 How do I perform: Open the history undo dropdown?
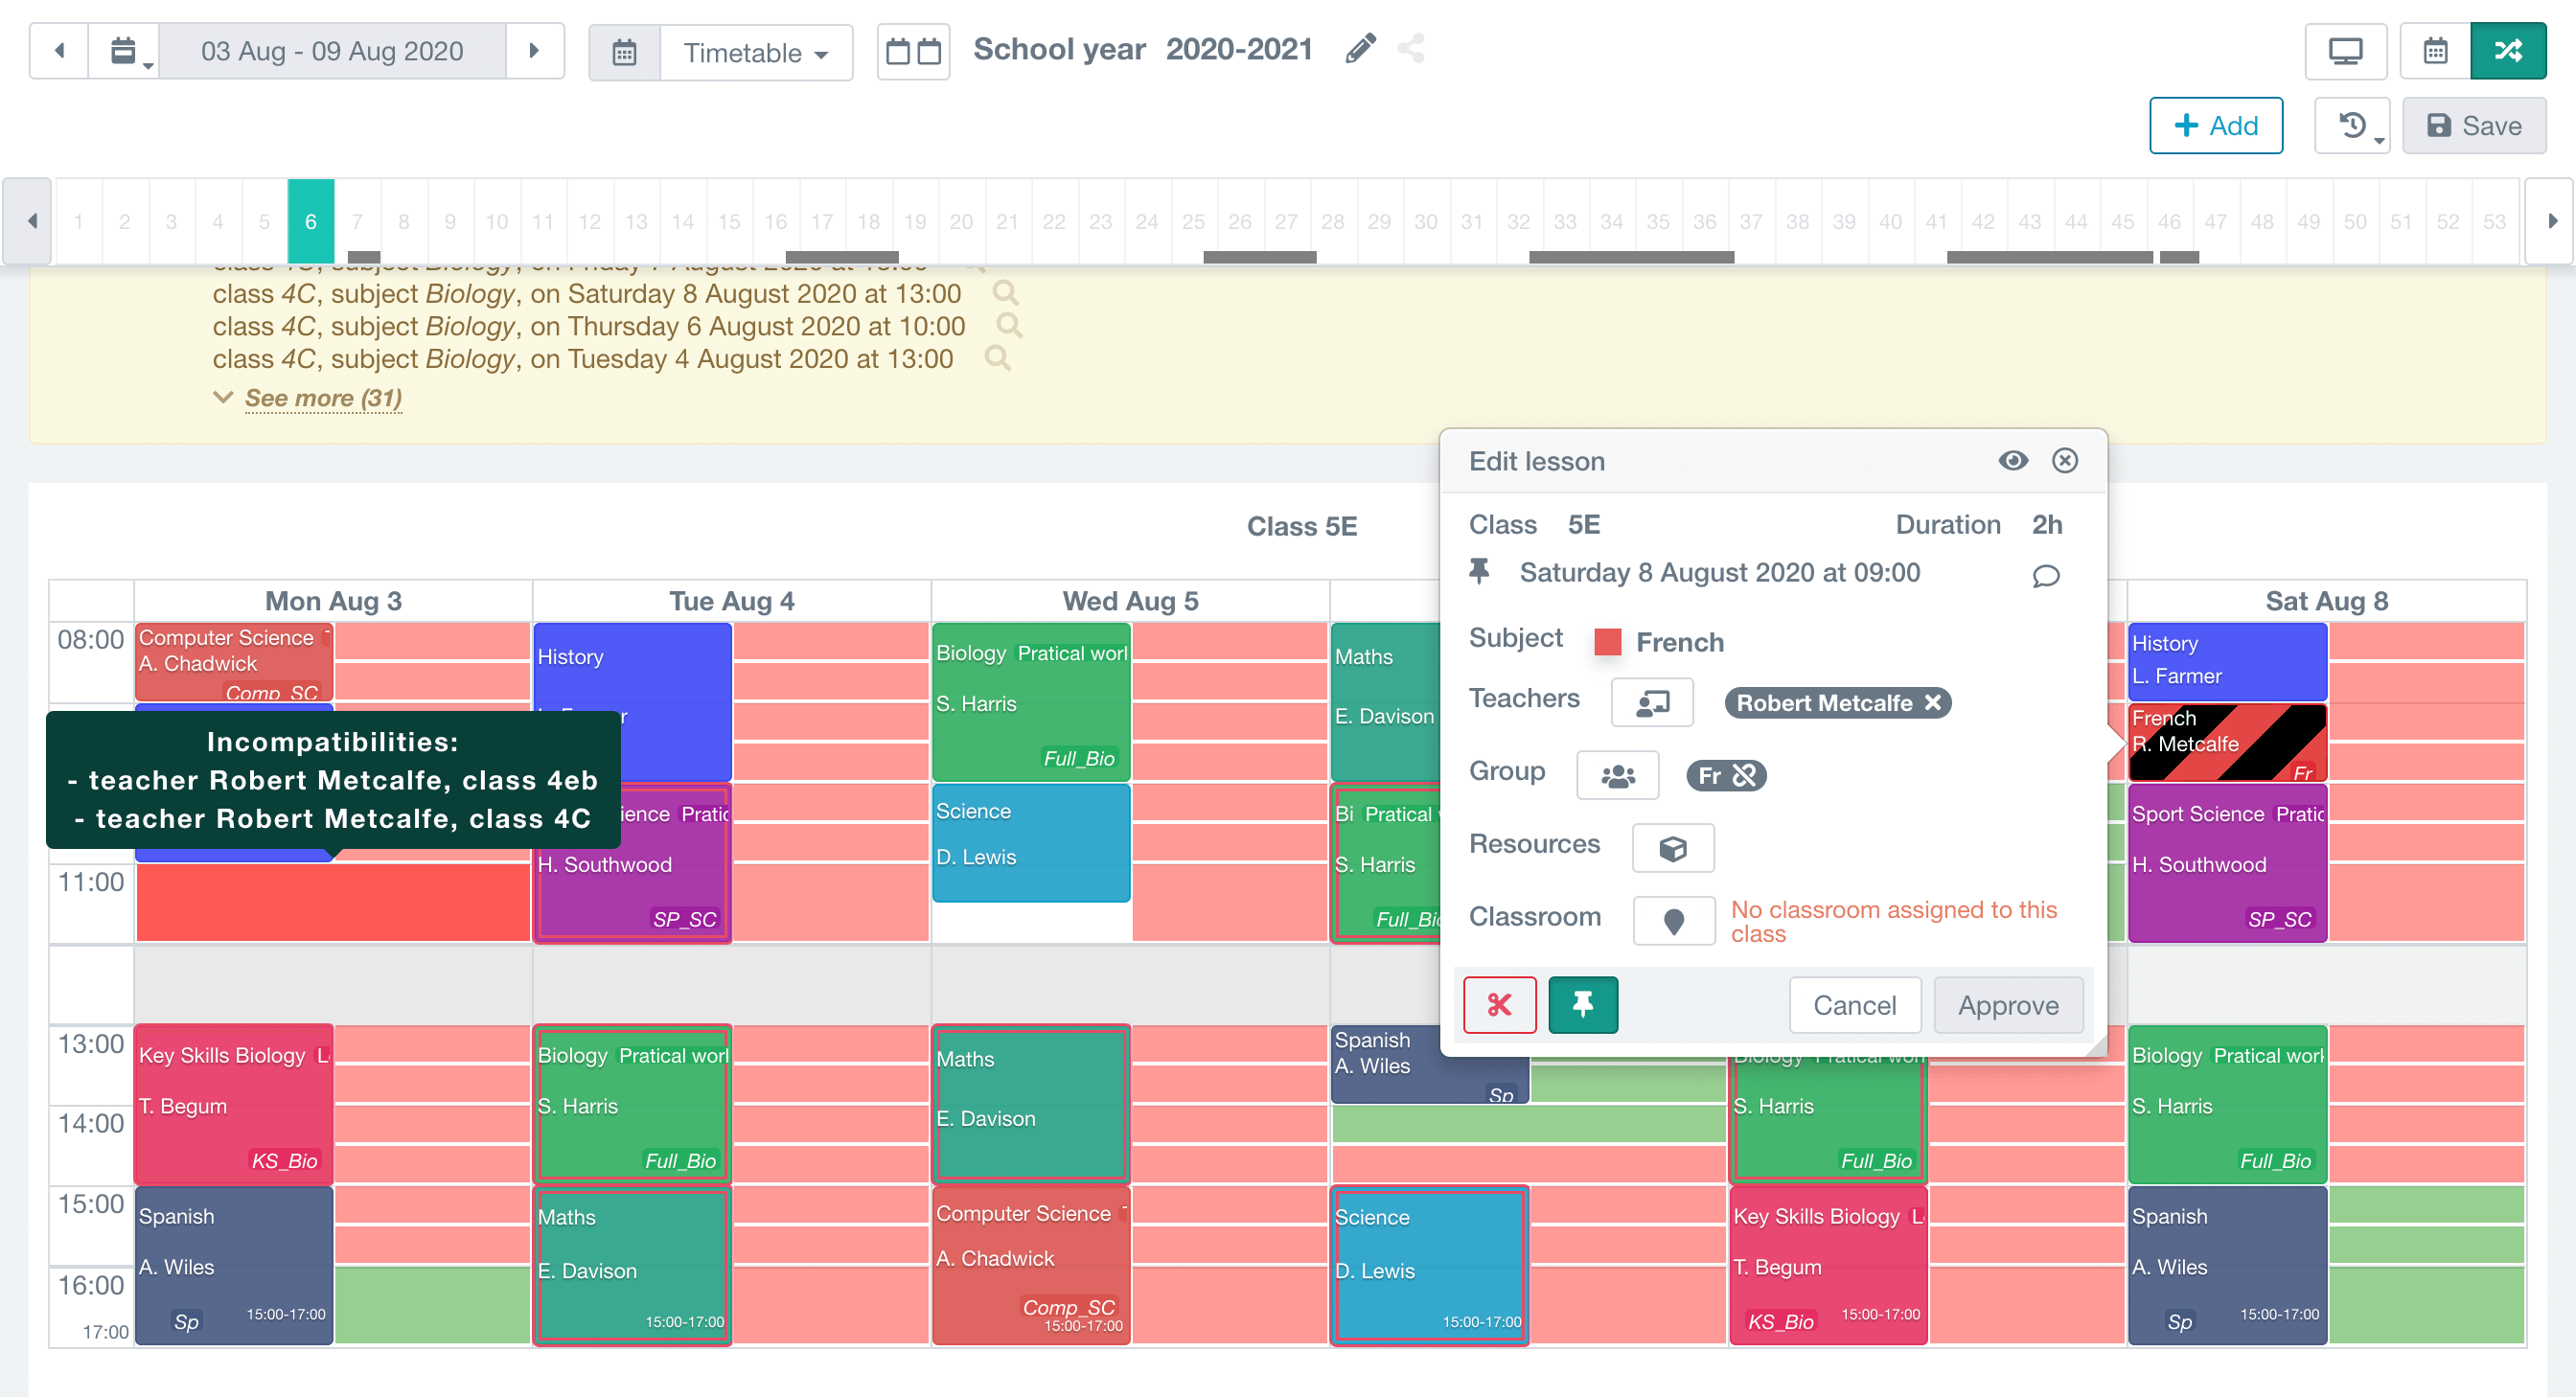click(x=2352, y=126)
